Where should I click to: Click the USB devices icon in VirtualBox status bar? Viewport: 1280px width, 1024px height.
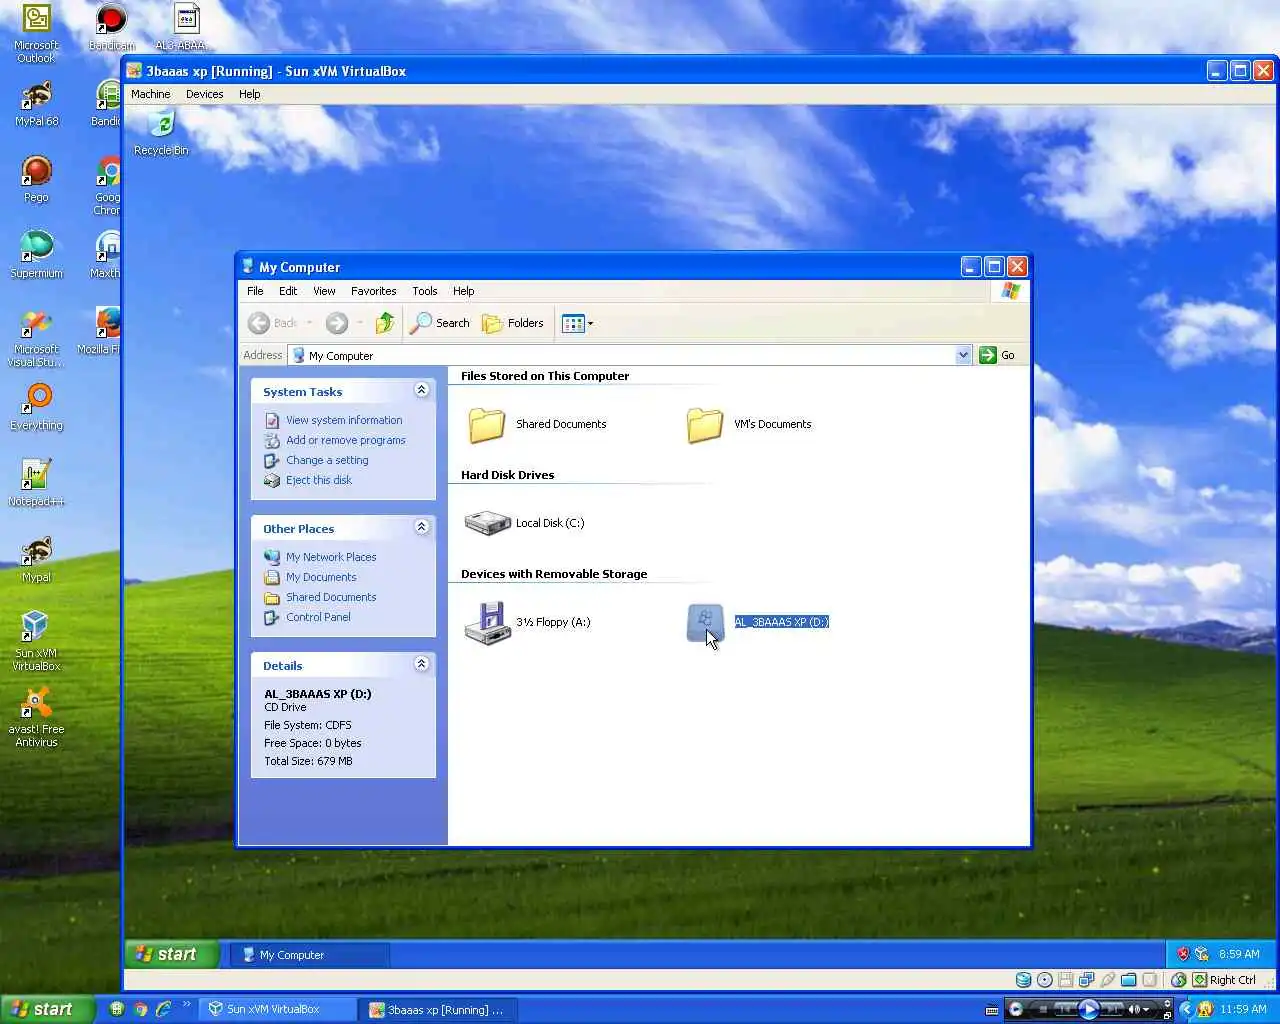point(1107,980)
